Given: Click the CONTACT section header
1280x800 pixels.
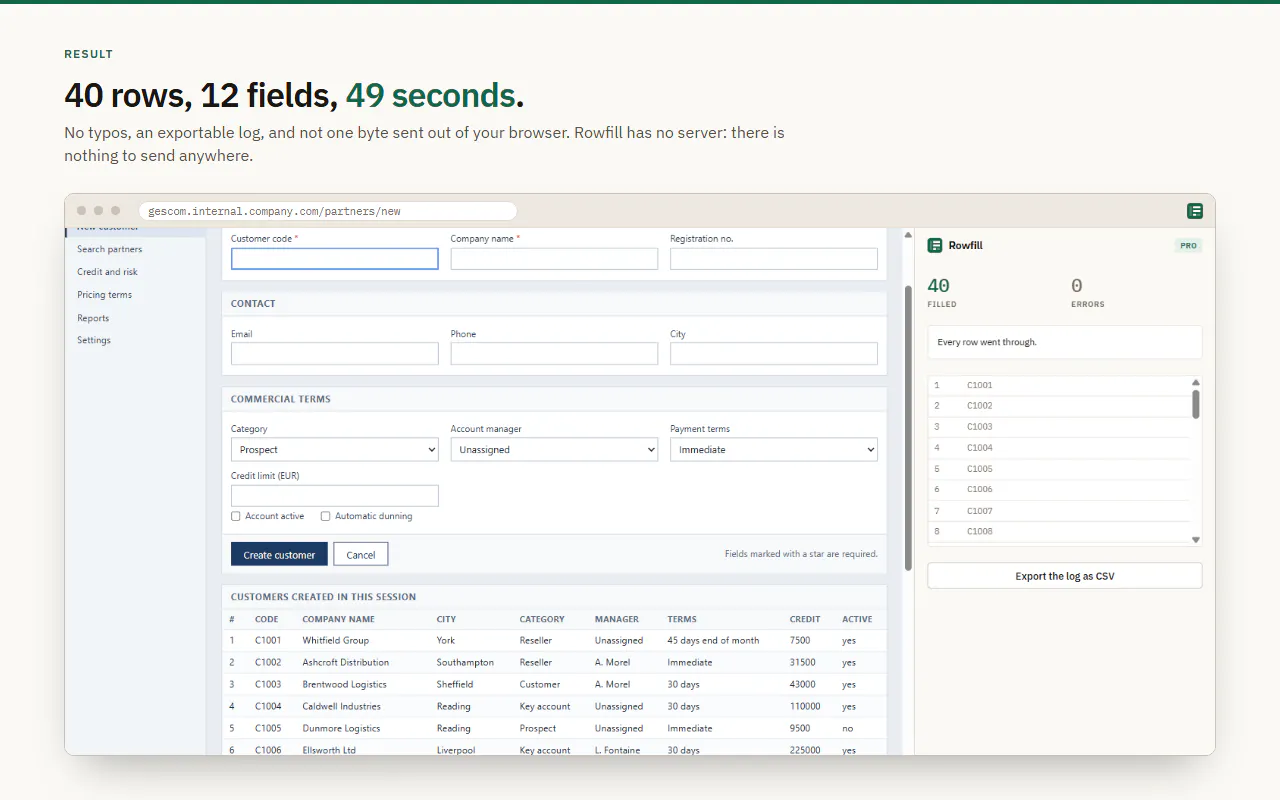Looking at the screenshot, I should 253,303.
